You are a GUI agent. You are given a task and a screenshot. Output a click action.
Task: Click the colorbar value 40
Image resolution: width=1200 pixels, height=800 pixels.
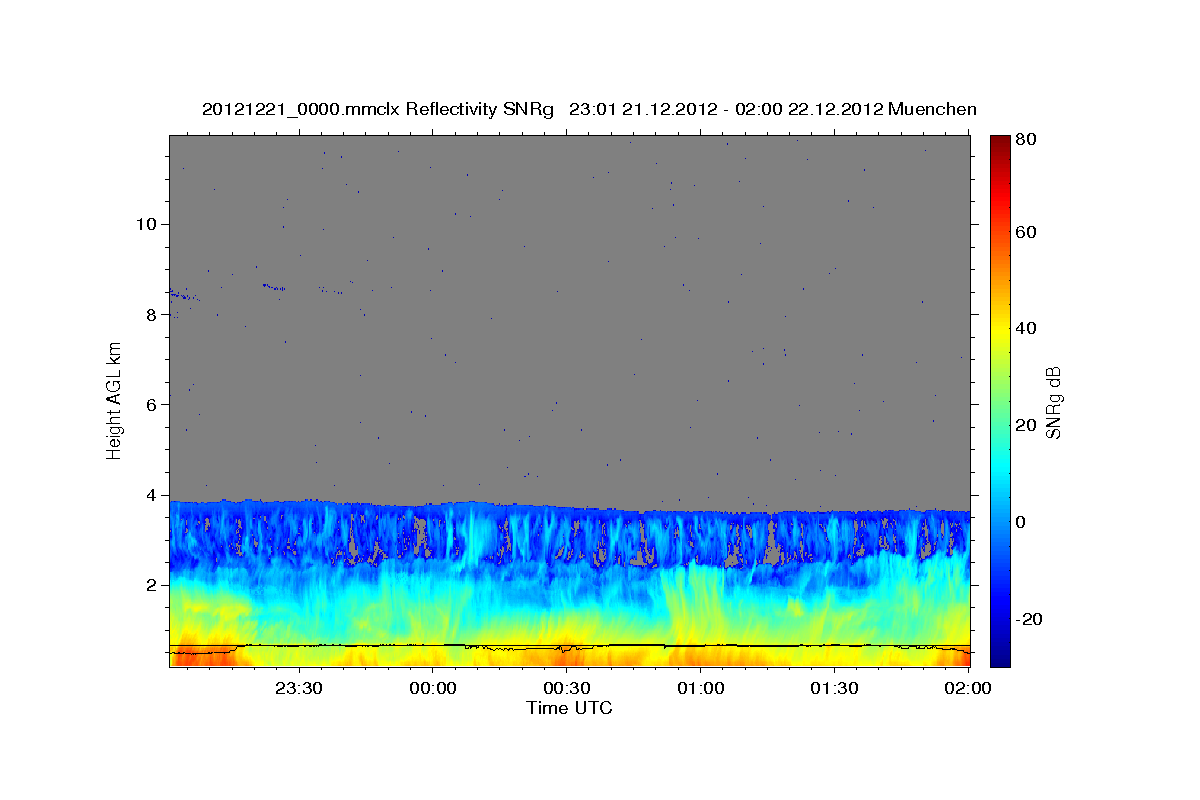pyautogui.click(x=1026, y=328)
